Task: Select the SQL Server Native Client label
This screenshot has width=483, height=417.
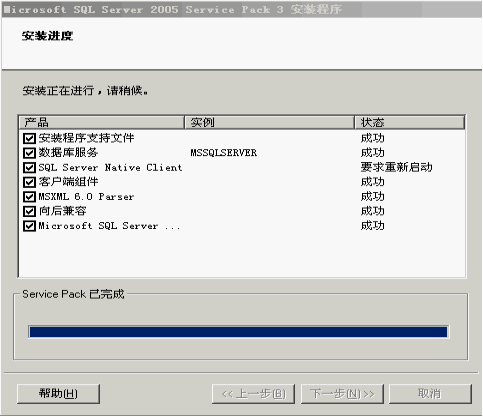Action: click(110, 168)
